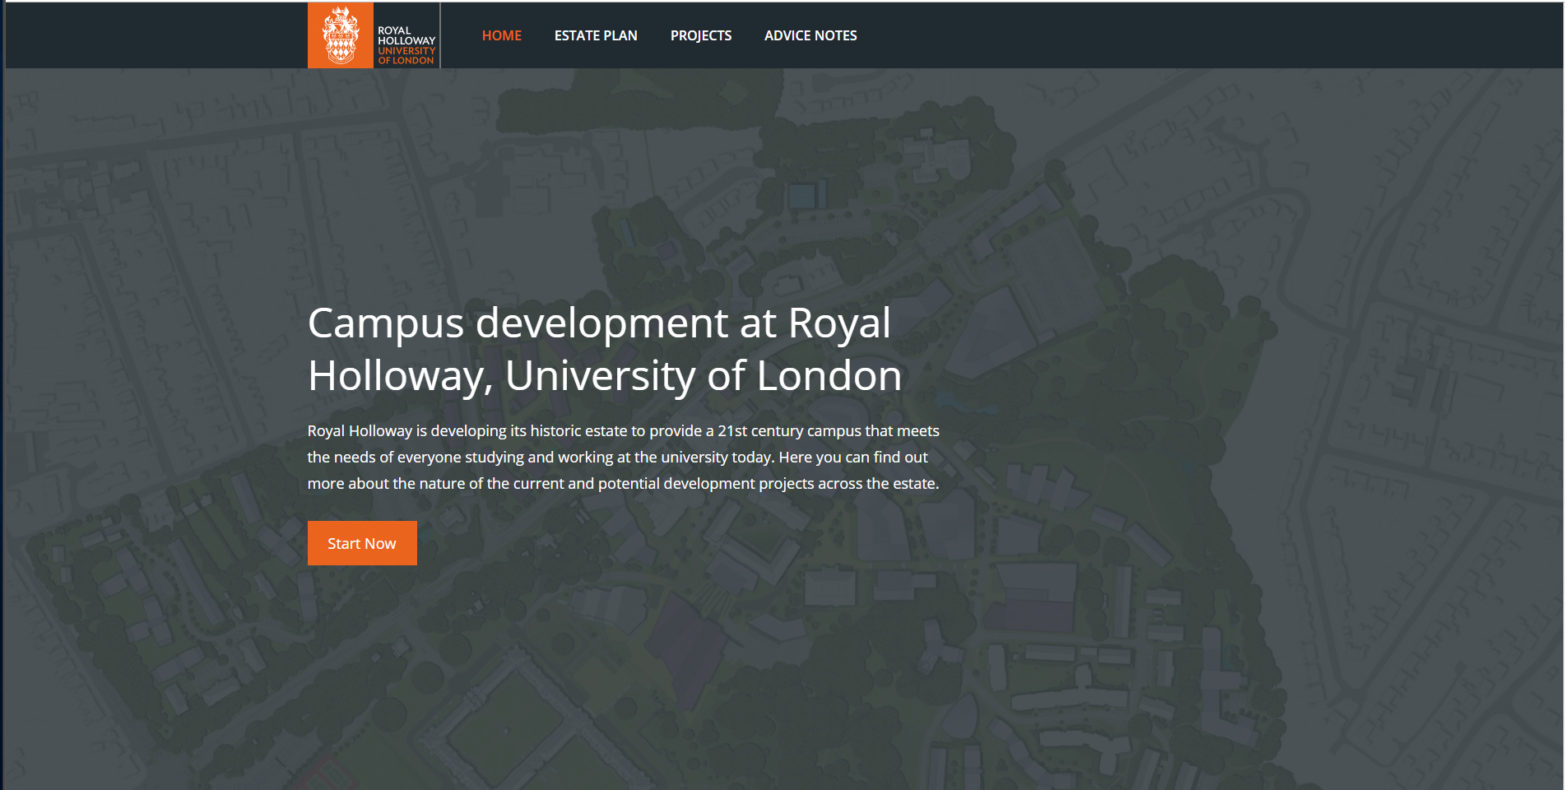Viewport: 1565px width, 790px height.
Task: Go to the ESTATE PLAN page
Action: coord(596,35)
